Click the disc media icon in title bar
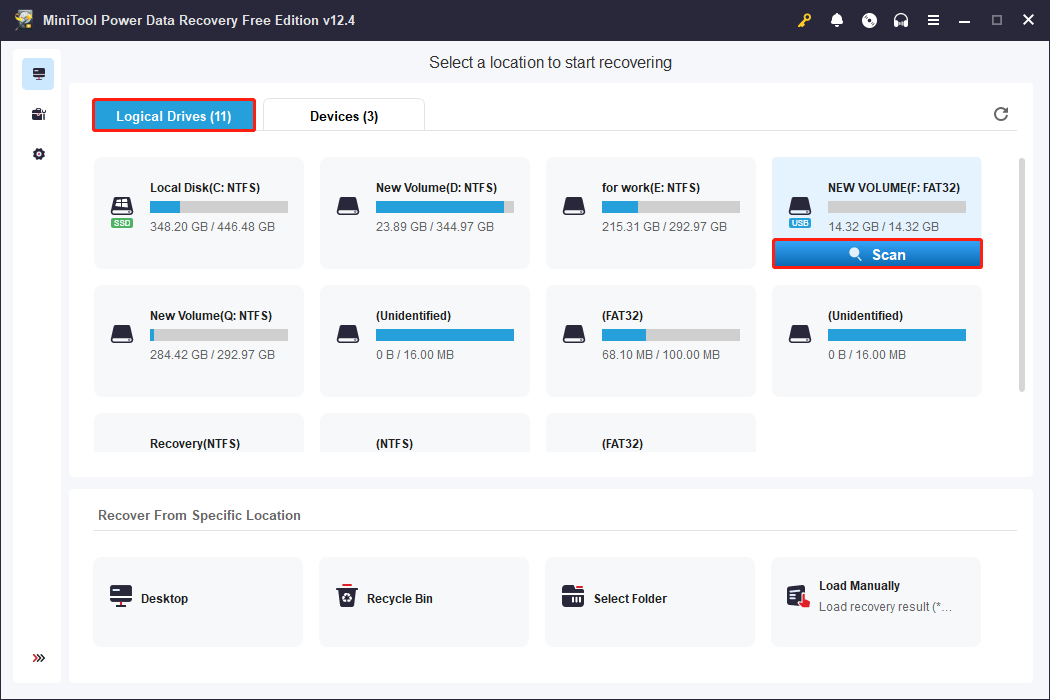 click(869, 20)
